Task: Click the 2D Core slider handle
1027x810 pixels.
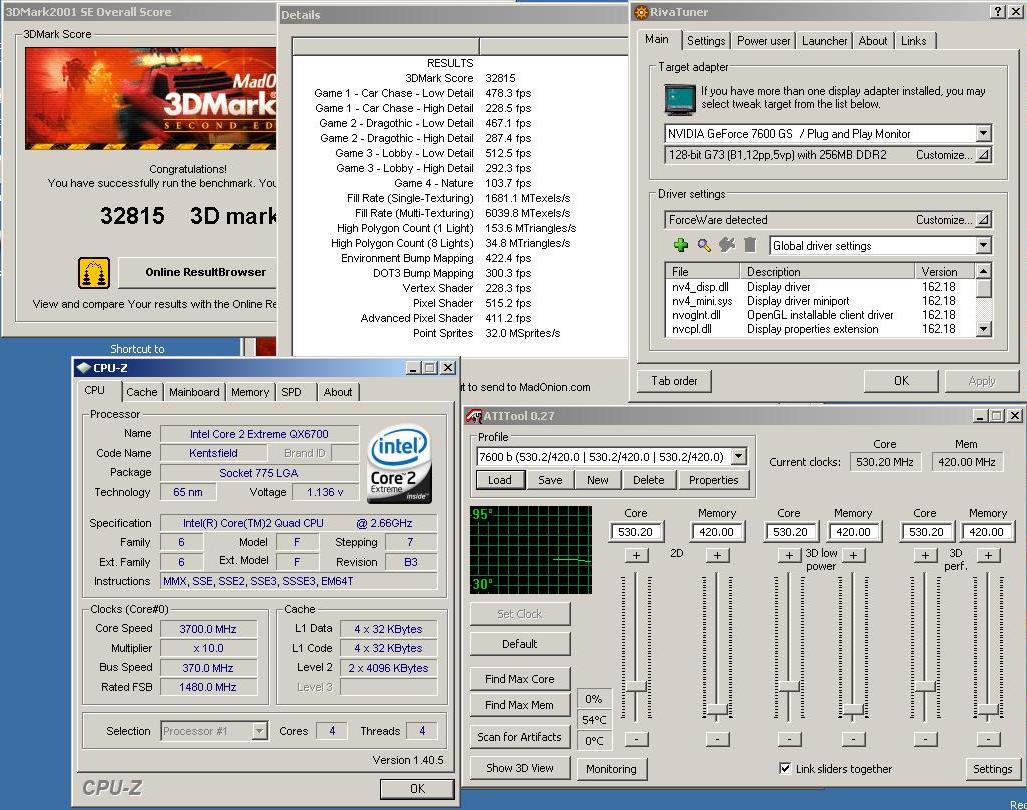Action: [x=636, y=686]
